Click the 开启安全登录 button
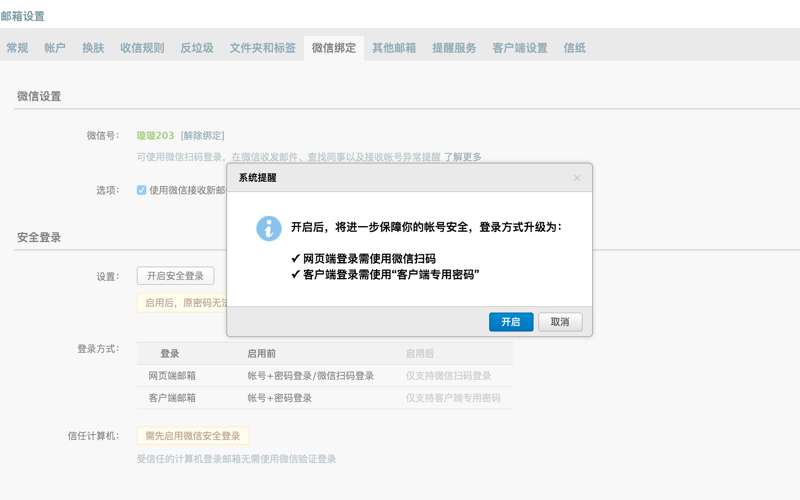Image resolution: width=800 pixels, height=500 pixels. [x=175, y=276]
